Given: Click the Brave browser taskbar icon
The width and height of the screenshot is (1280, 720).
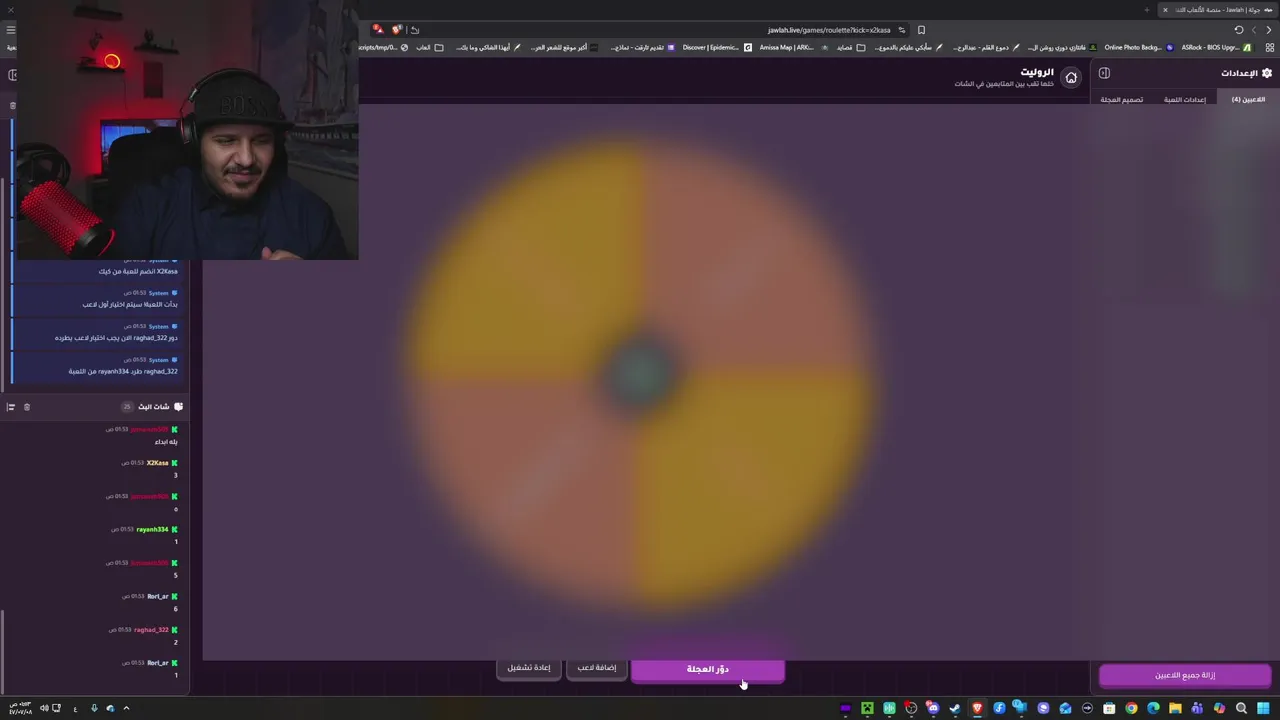Looking at the screenshot, I should coord(978,708).
